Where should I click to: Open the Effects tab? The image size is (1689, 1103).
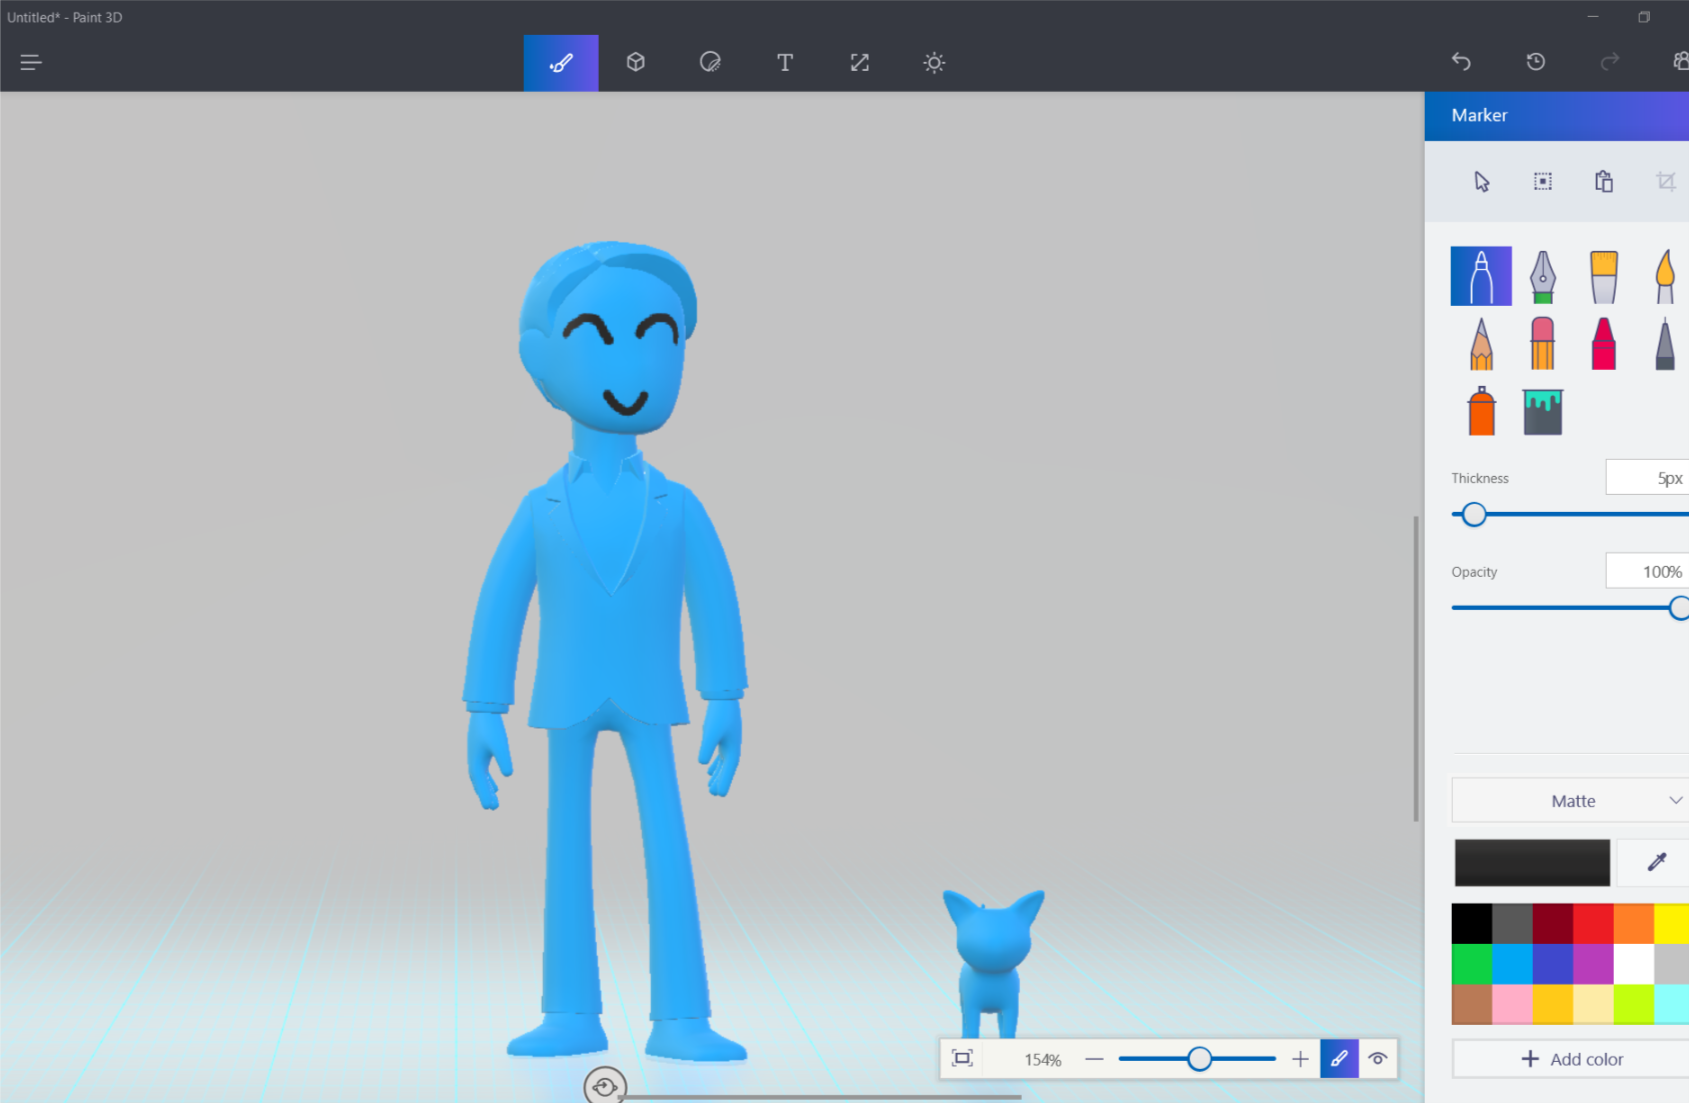point(934,63)
